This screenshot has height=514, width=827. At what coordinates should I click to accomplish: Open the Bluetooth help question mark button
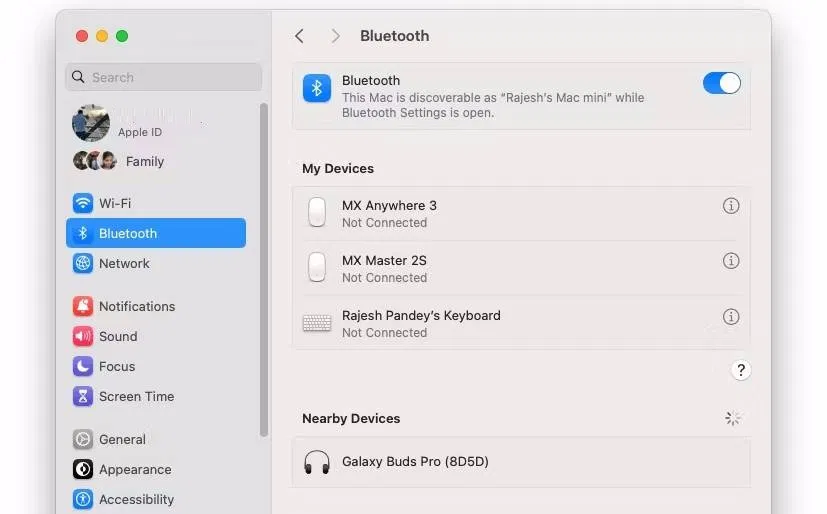[x=741, y=370]
